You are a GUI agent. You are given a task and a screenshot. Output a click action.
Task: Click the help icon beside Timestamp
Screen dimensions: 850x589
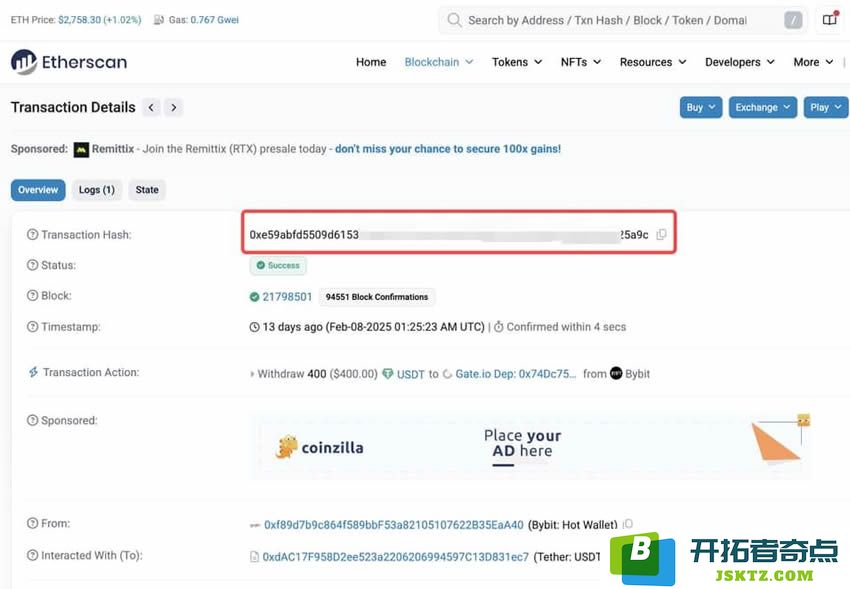(33, 327)
